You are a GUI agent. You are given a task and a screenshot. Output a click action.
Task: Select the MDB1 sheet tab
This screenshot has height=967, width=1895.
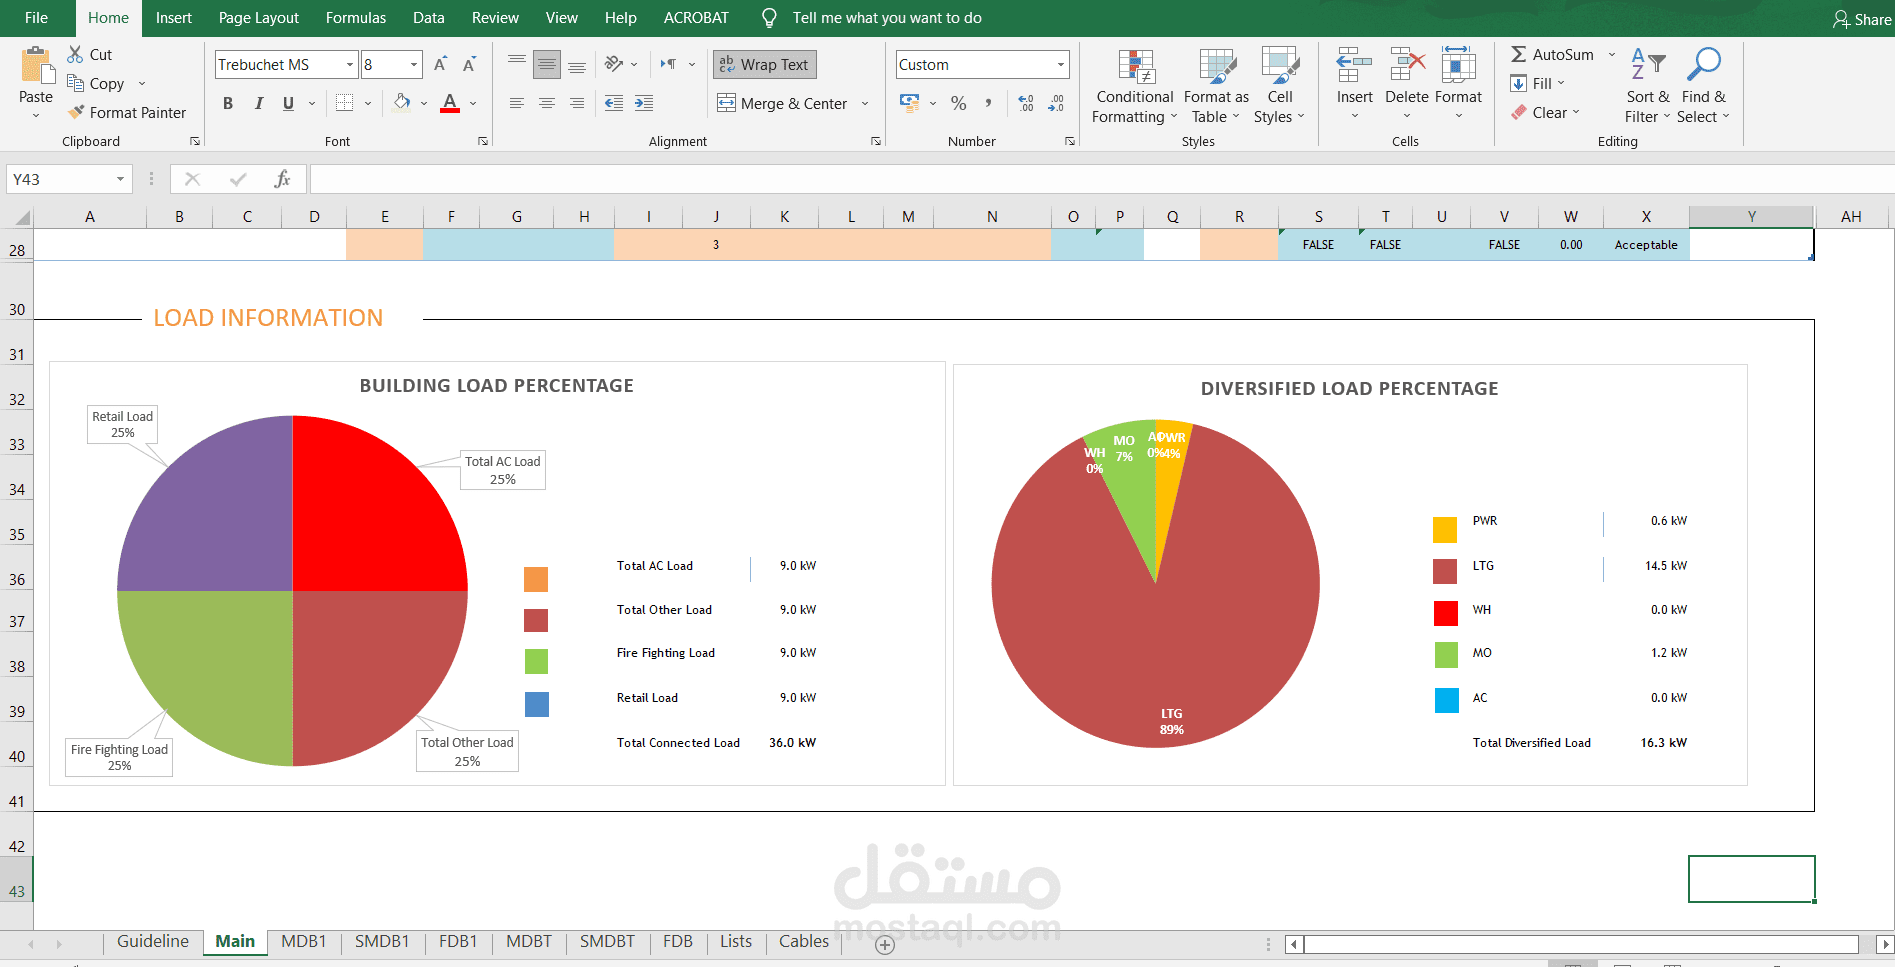(x=304, y=941)
